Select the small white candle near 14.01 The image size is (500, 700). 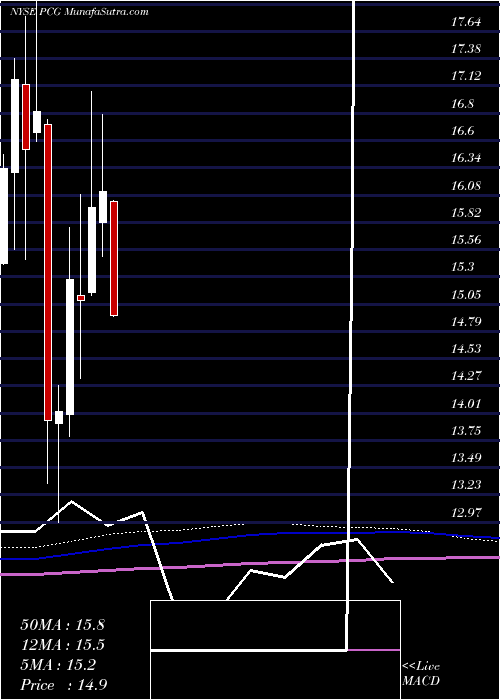[59, 417]
